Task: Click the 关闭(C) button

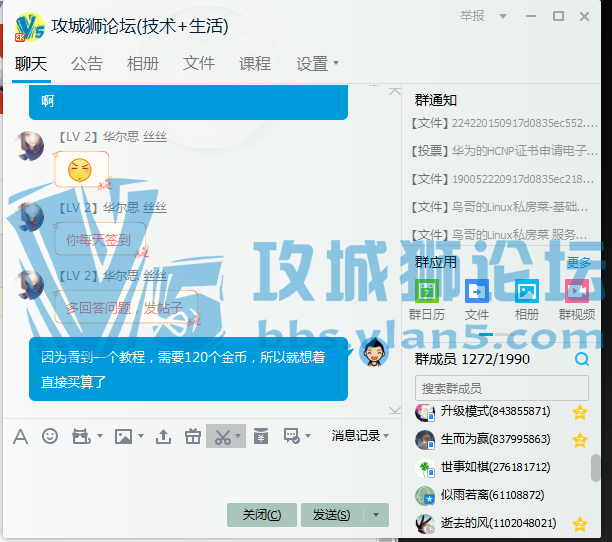Action: (262, 515)
